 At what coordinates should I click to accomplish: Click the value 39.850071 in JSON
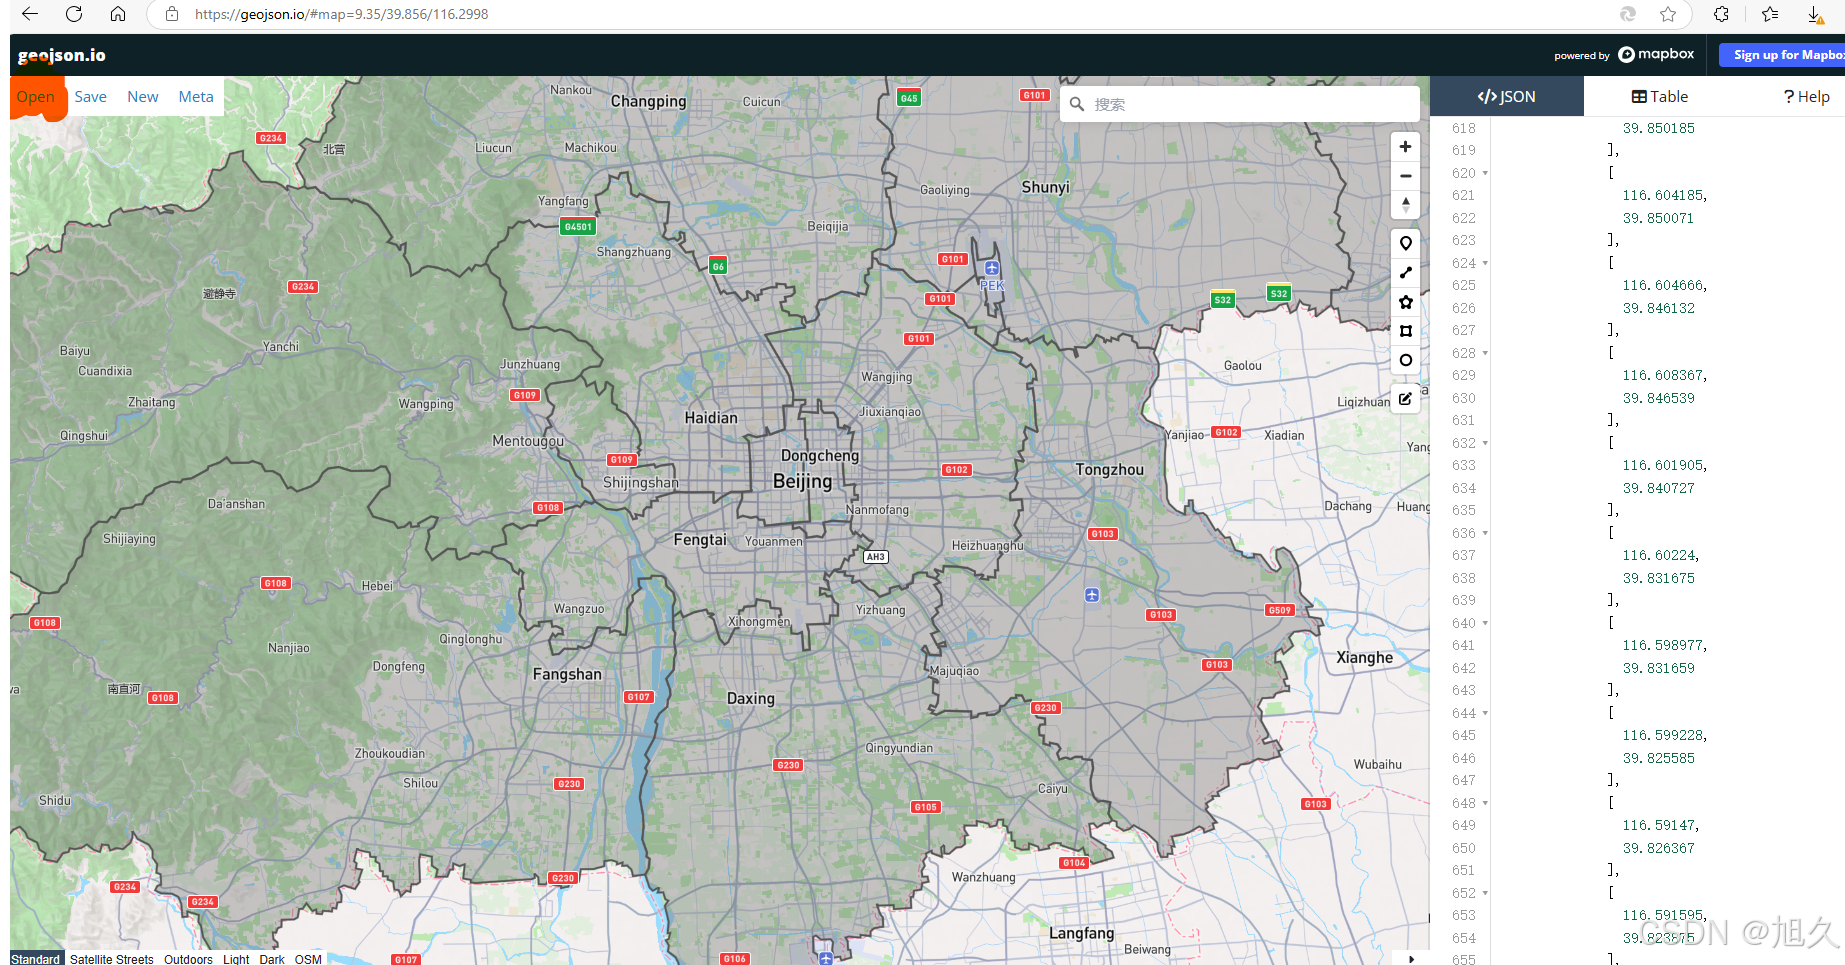[1659, 218]
